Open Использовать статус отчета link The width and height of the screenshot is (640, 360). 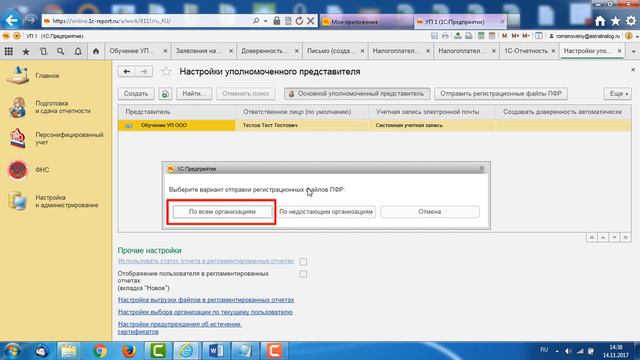click(x=206, y=261)
